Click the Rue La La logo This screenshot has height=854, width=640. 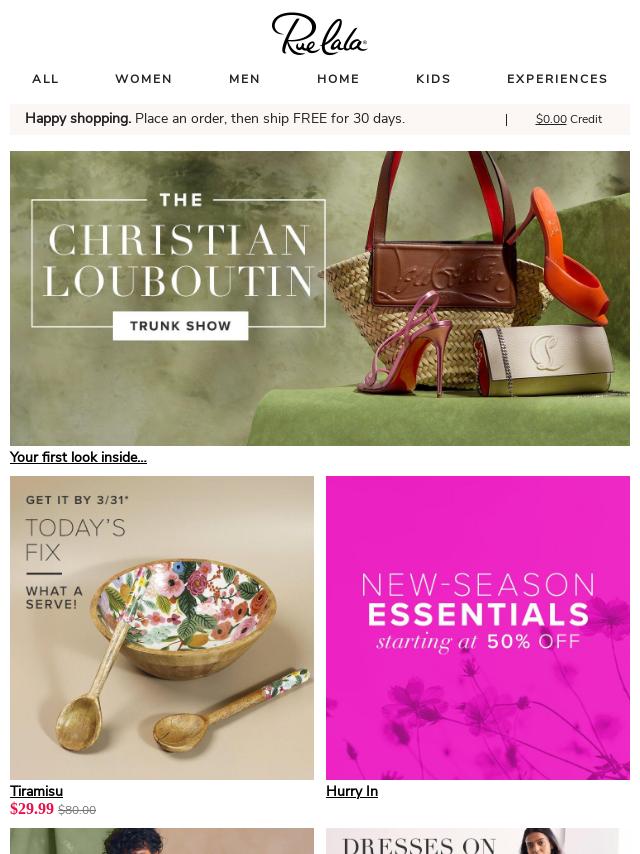coord(319,34)
